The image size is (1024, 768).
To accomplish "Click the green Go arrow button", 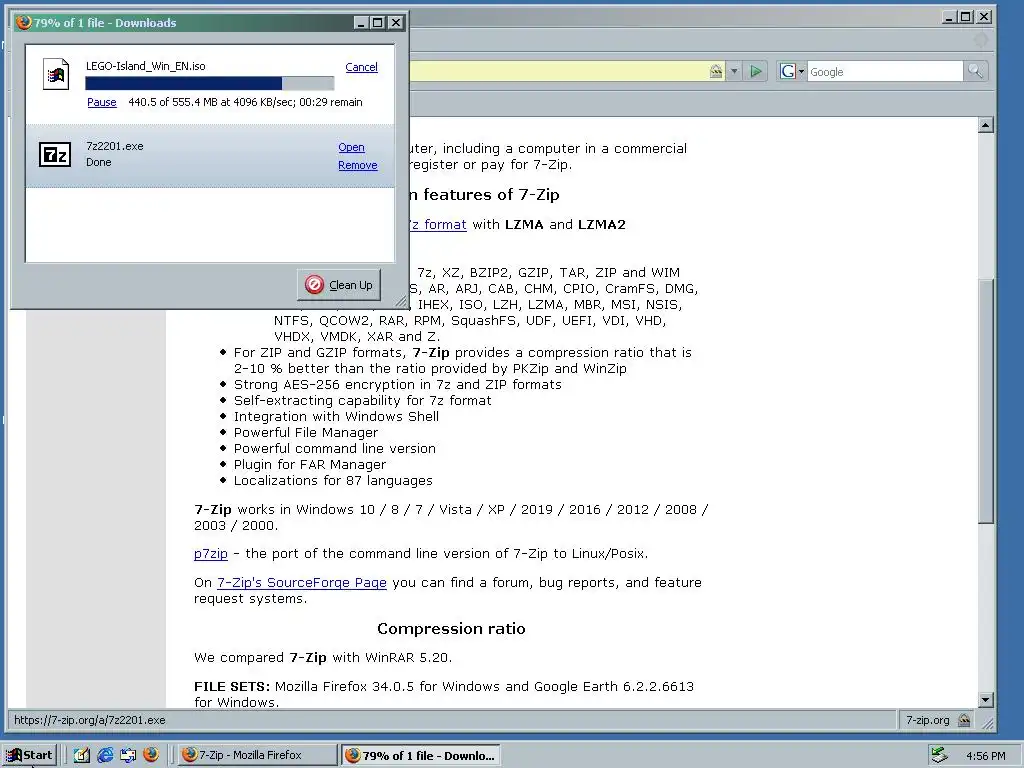I will click(x=756, y=71).
